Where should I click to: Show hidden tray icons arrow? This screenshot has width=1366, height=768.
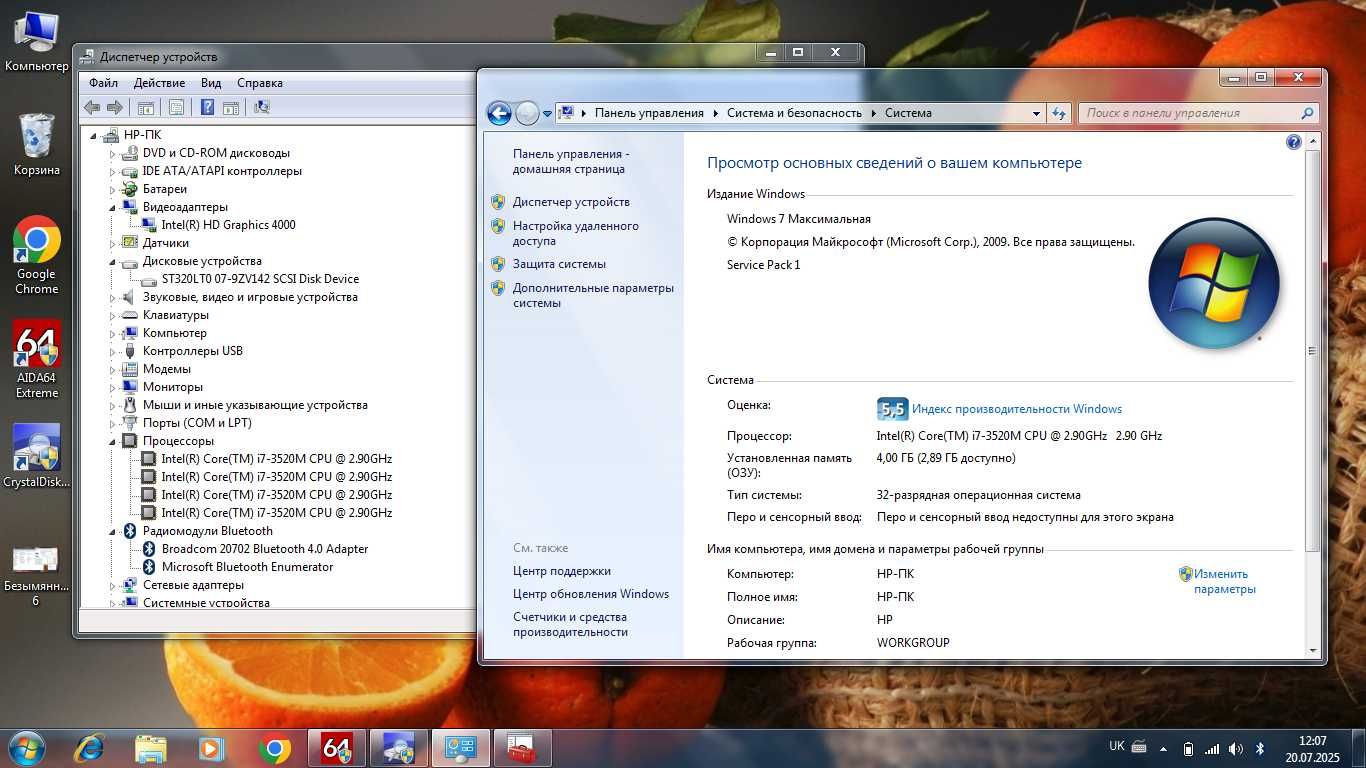(x=1163, y=748)
